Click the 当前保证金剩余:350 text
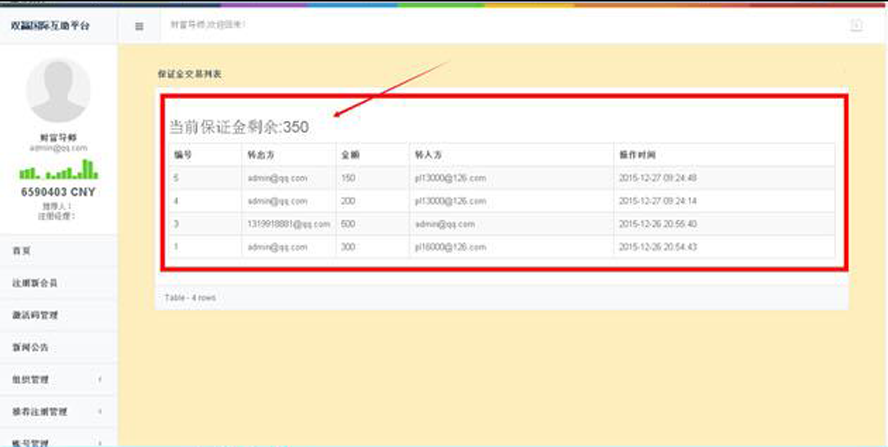 (x=239, y=127)
